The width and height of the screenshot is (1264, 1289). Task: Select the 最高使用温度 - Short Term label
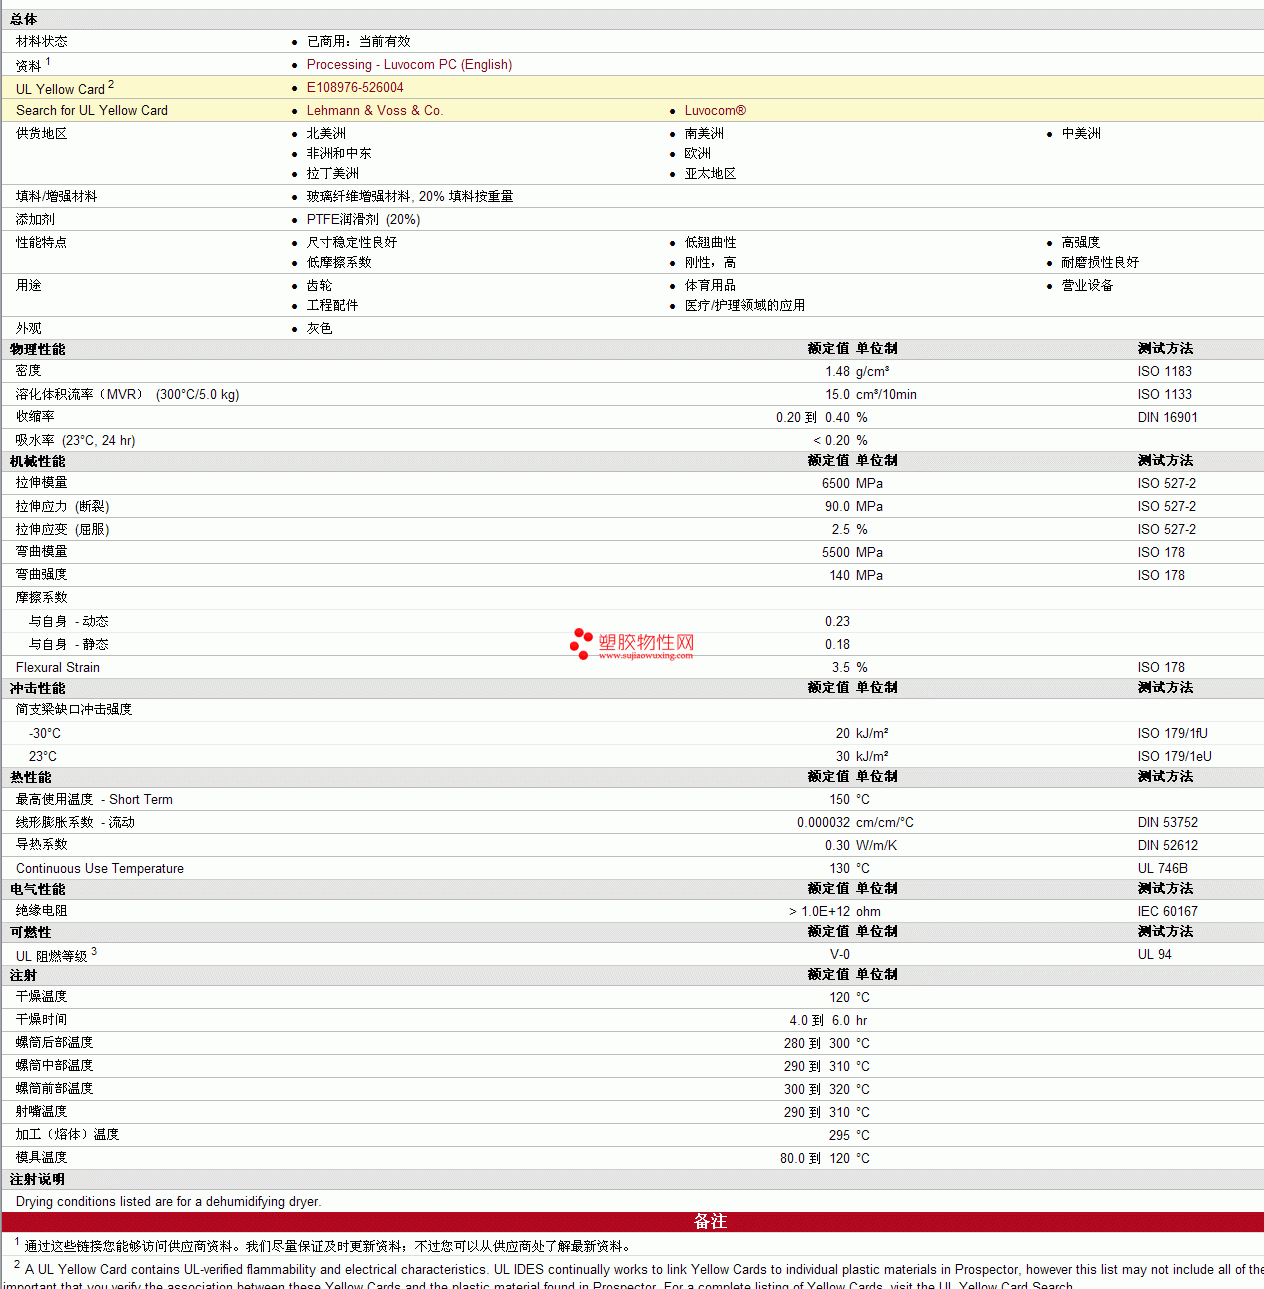coord(94,799)
